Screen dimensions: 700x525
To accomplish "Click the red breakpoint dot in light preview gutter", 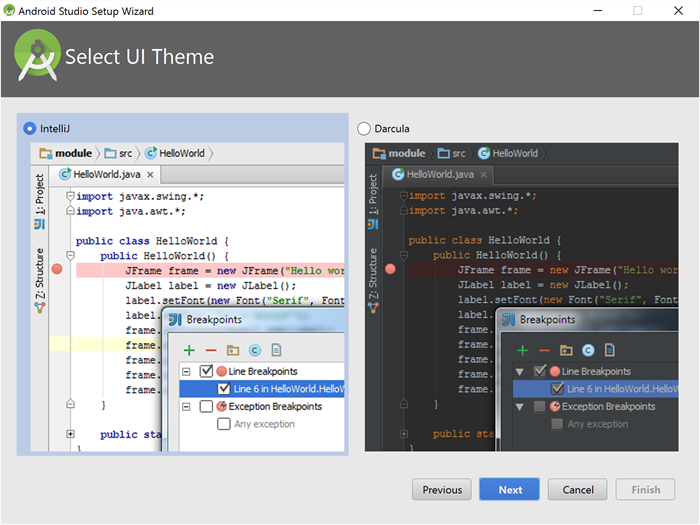I will [58, 270].
